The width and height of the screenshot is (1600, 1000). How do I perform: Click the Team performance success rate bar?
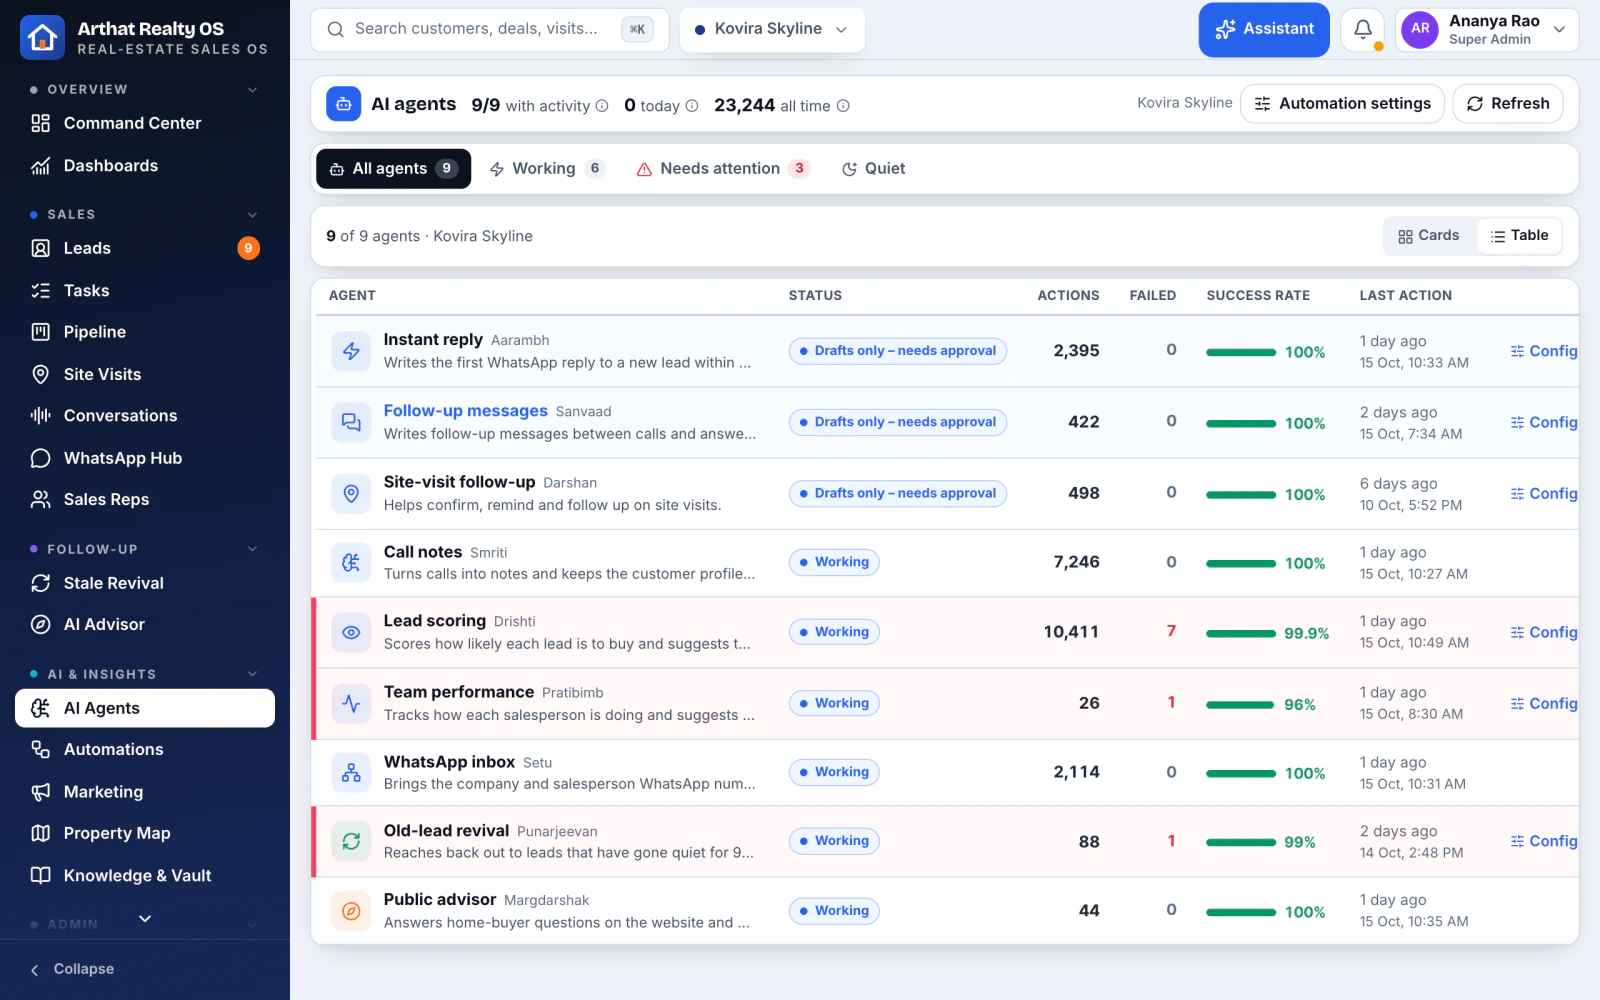[1240, 705]
